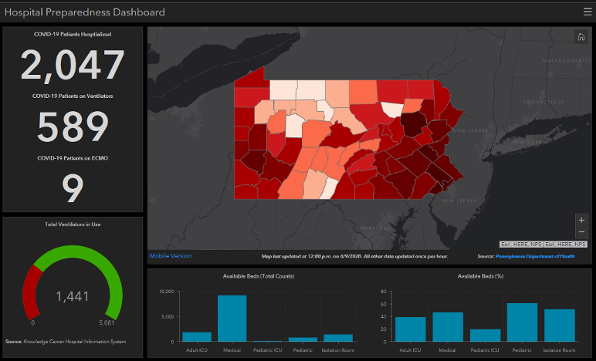596x361 pixels.
Task: Click the 9 ECMO patients figure
Action: point(73,188)
